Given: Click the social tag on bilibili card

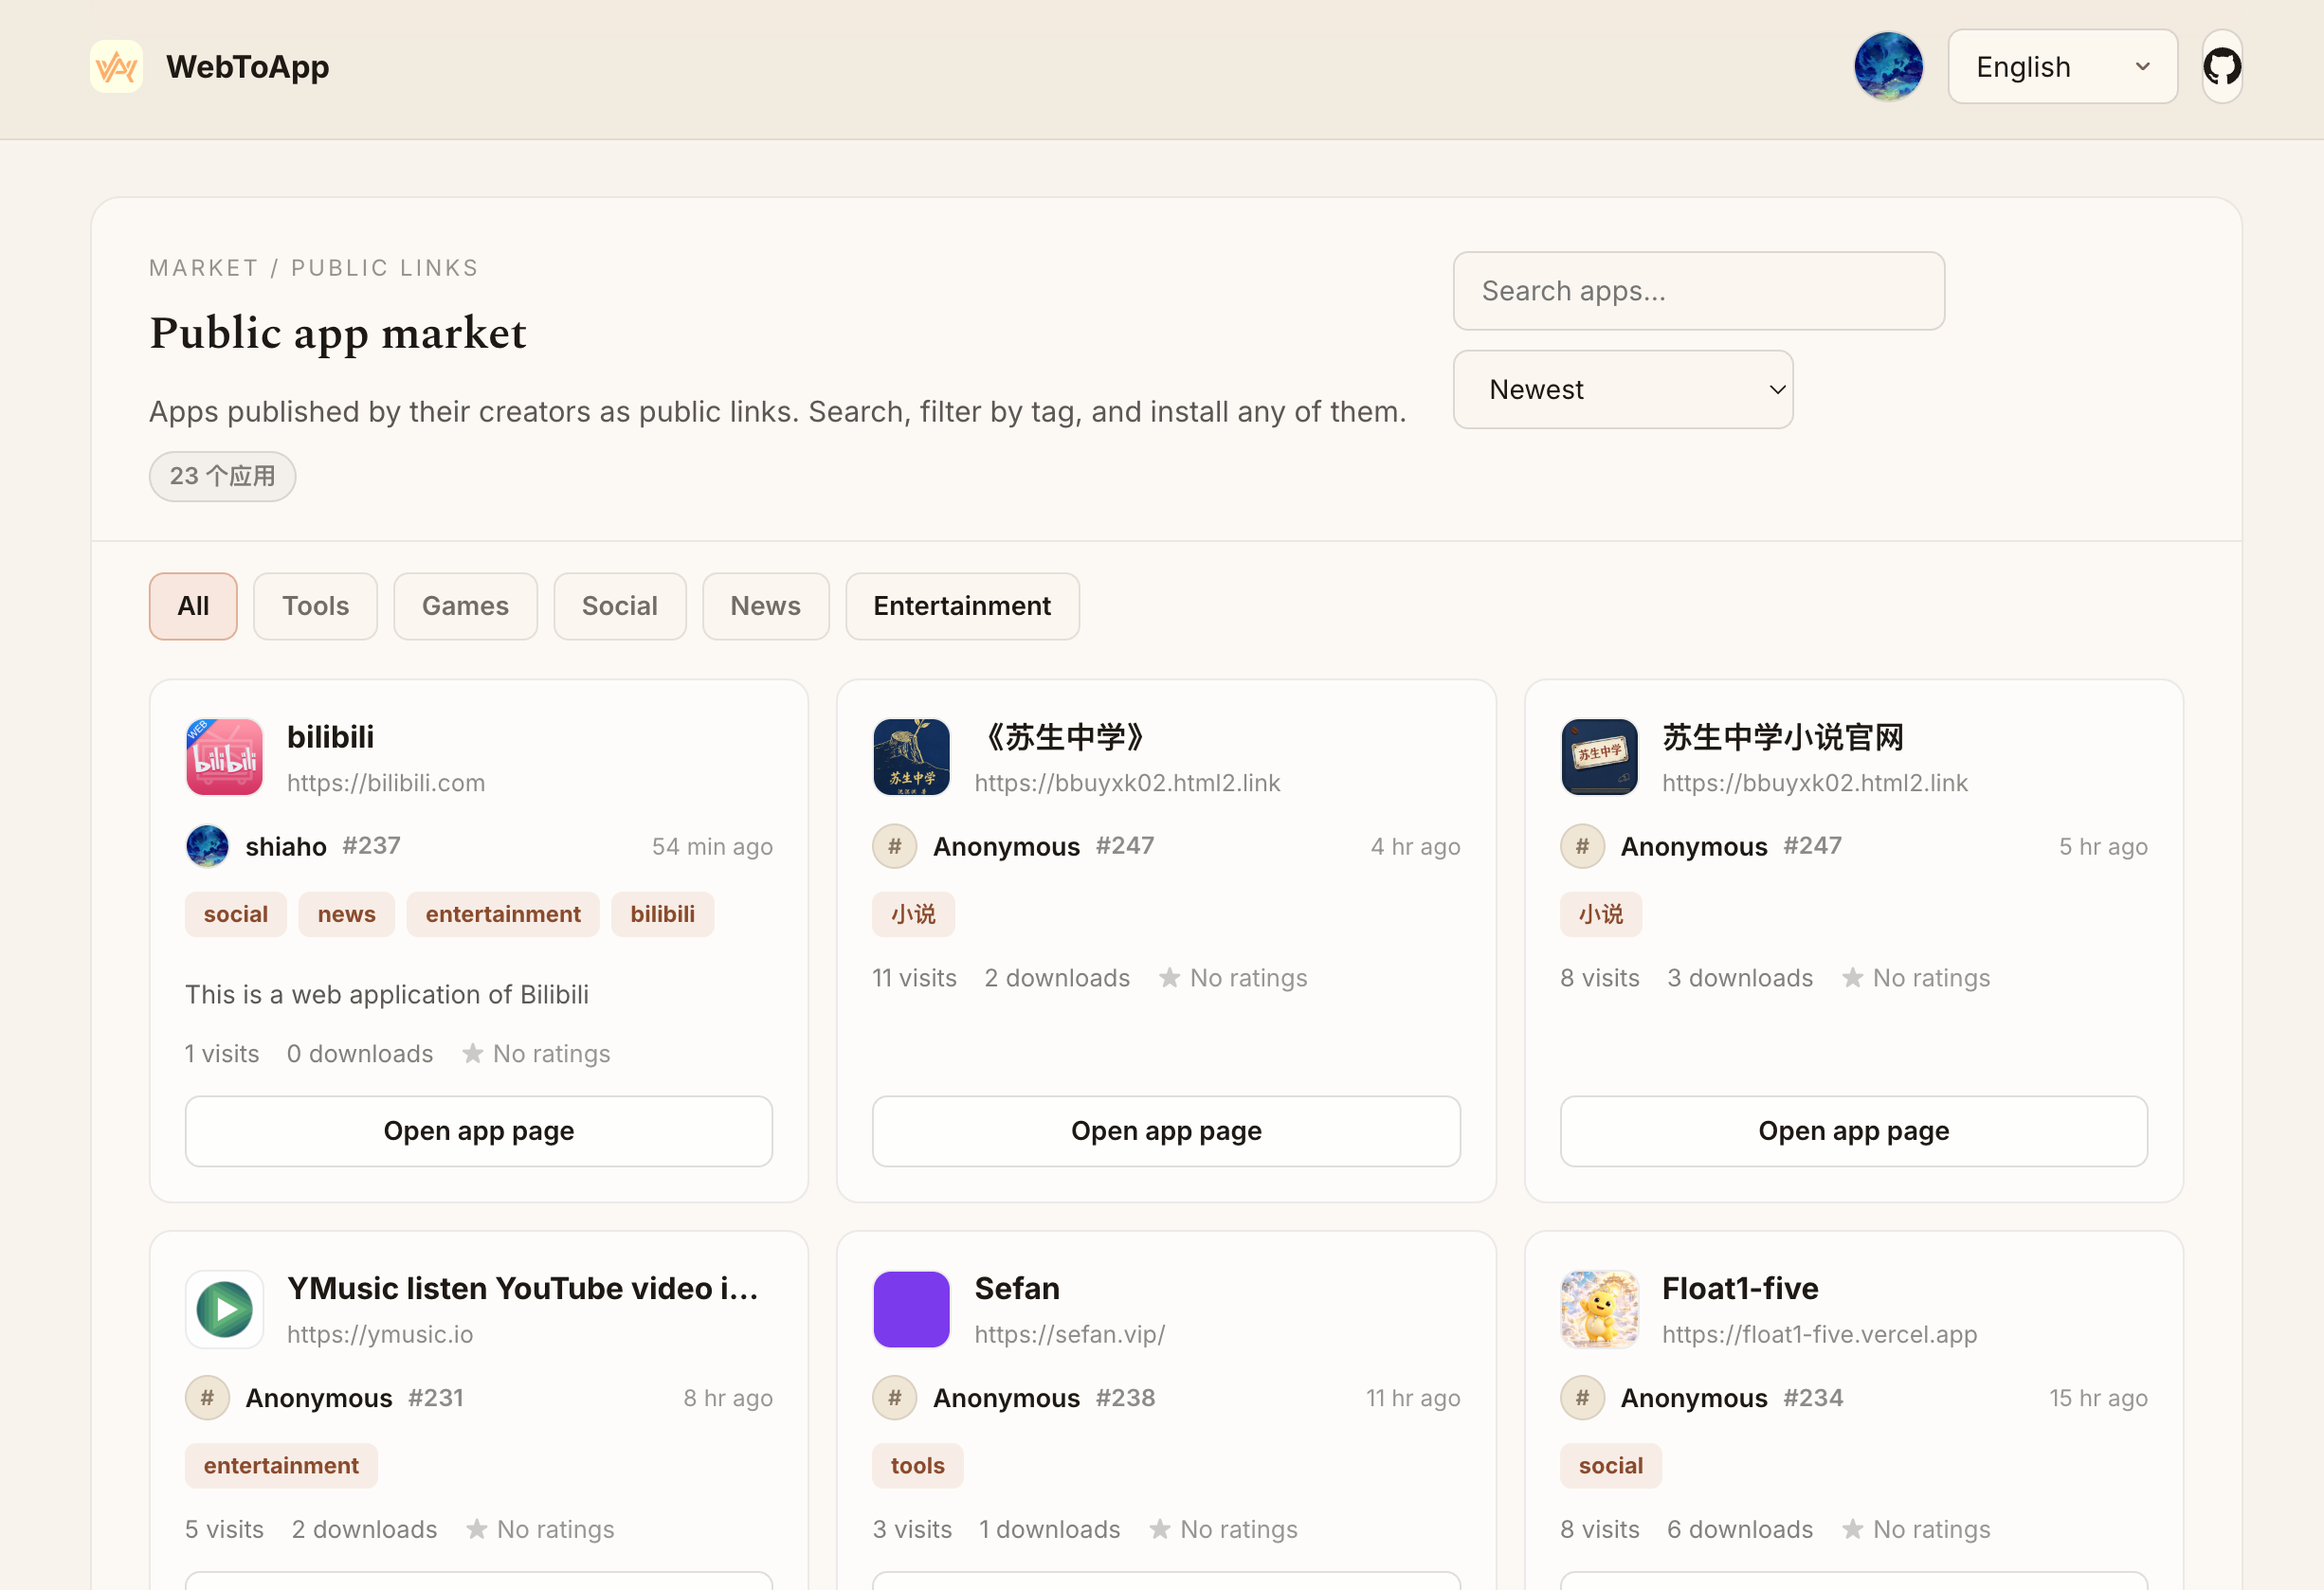Looking at the screenshot, I should pos(235,914).
